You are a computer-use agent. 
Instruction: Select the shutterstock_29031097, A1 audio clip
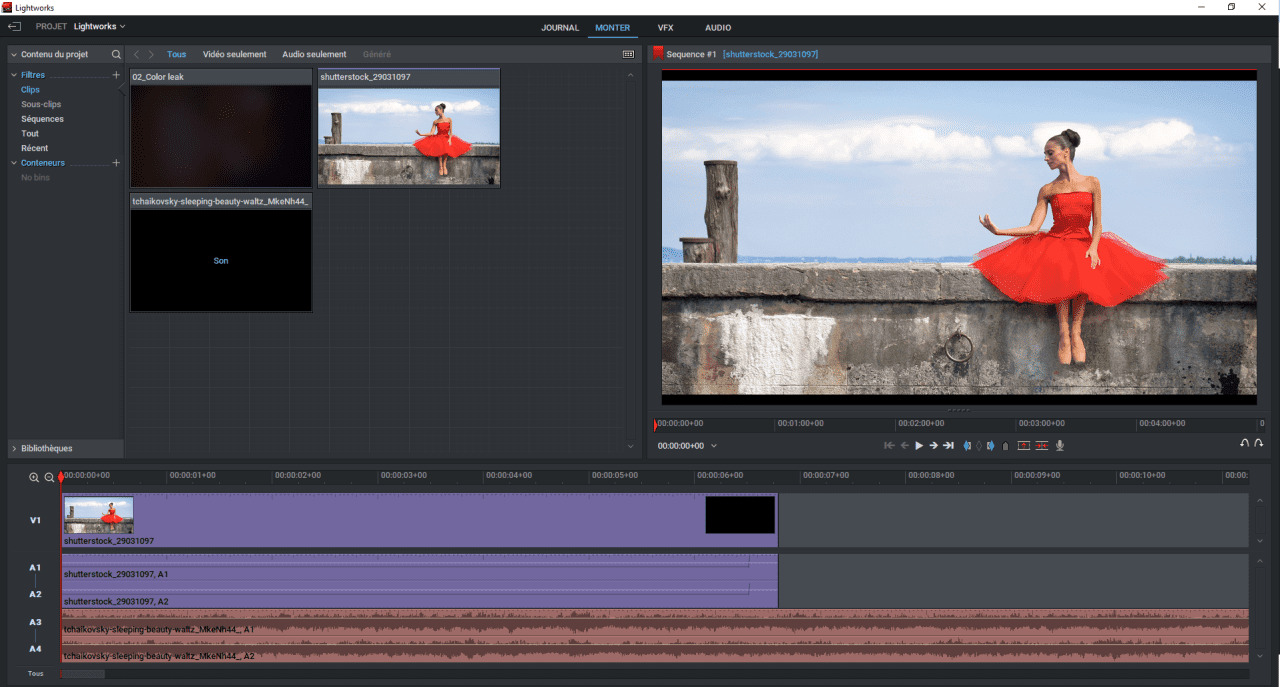tap(420, 568)
